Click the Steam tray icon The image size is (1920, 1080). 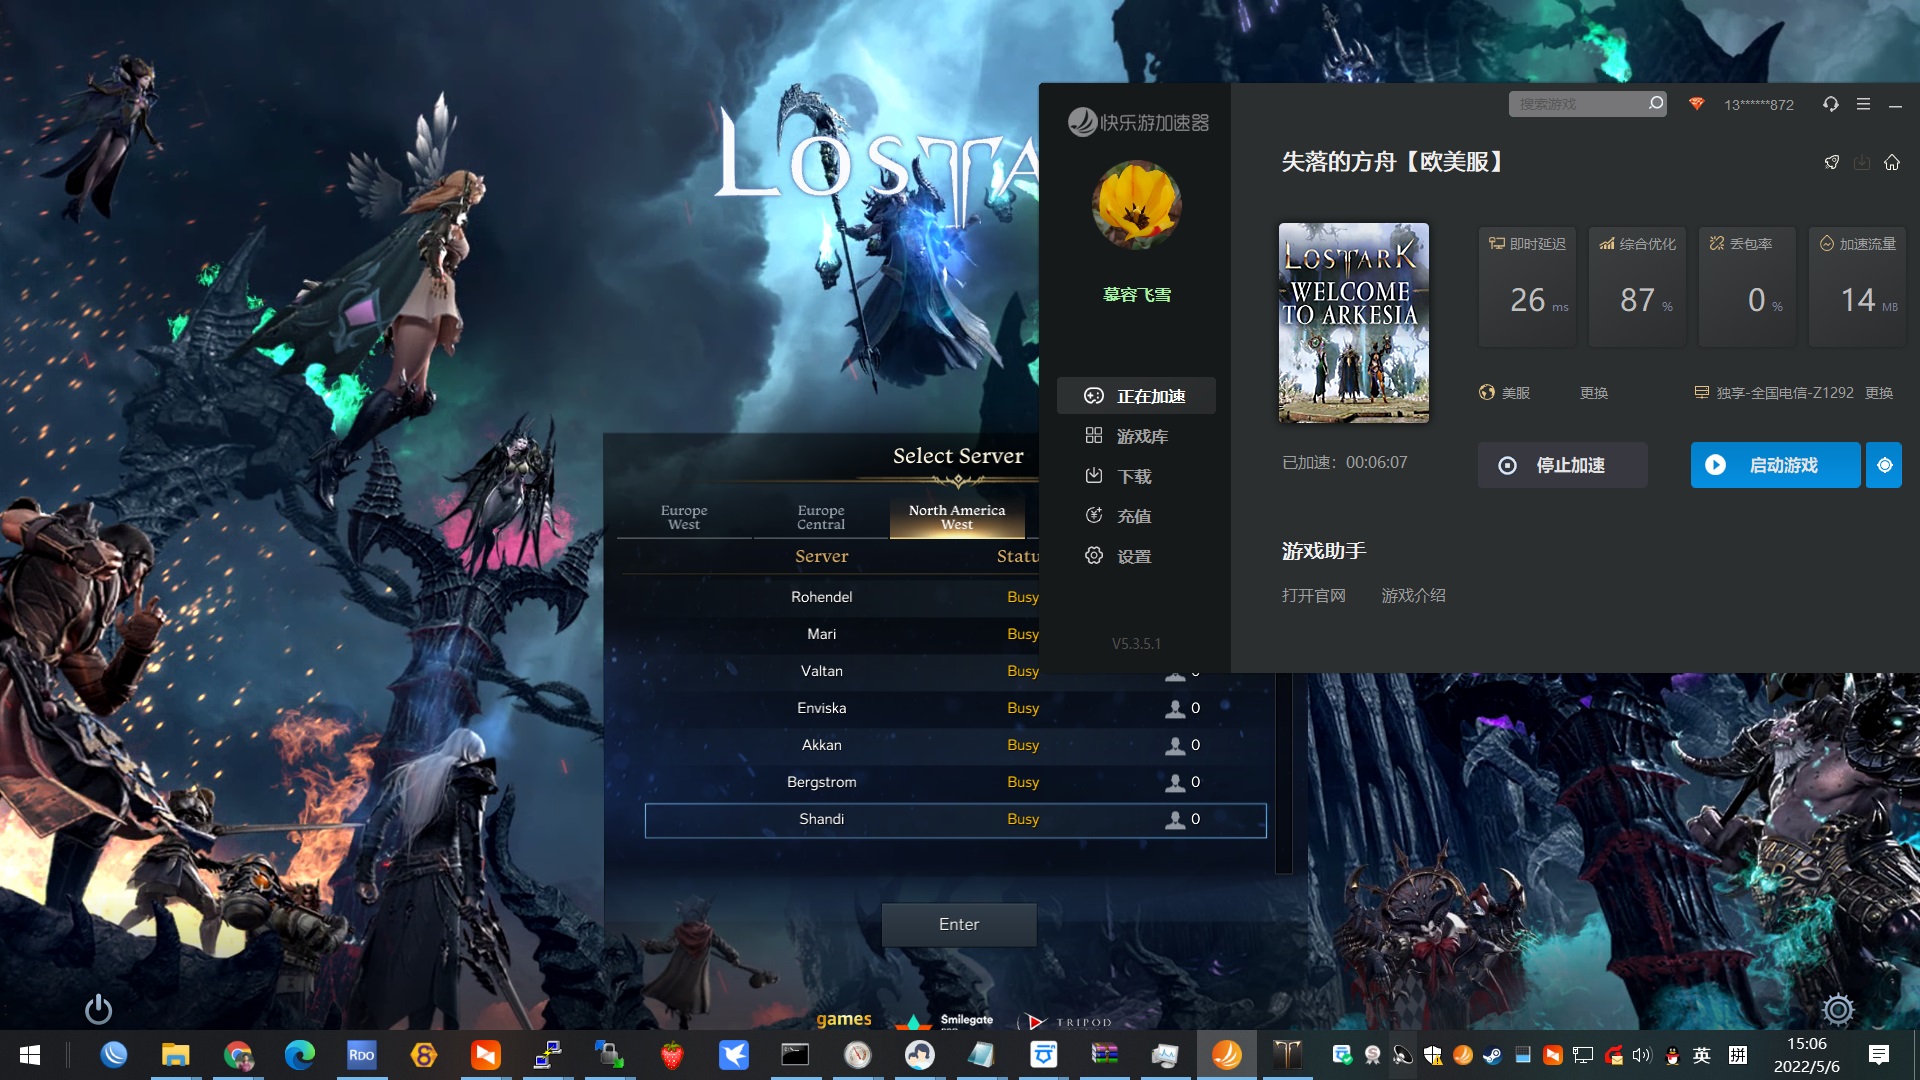[1492, 1055]
